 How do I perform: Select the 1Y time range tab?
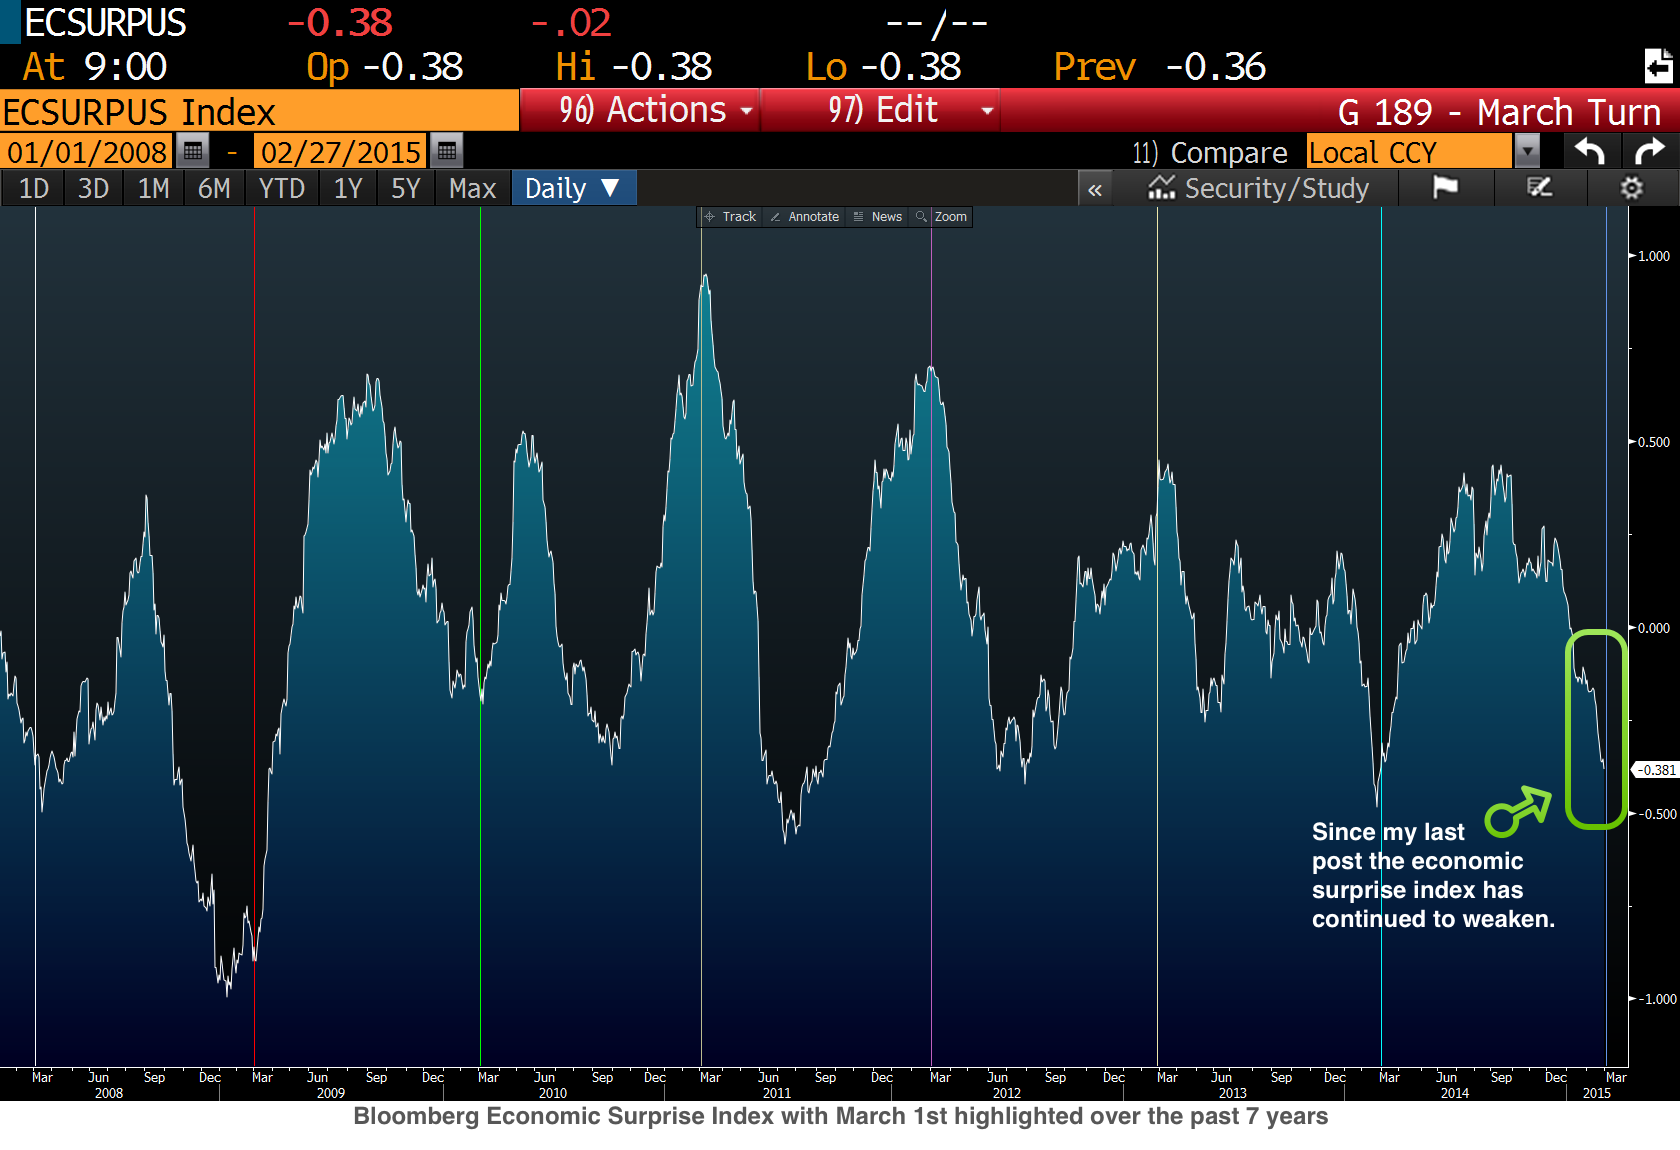[348, 188]
